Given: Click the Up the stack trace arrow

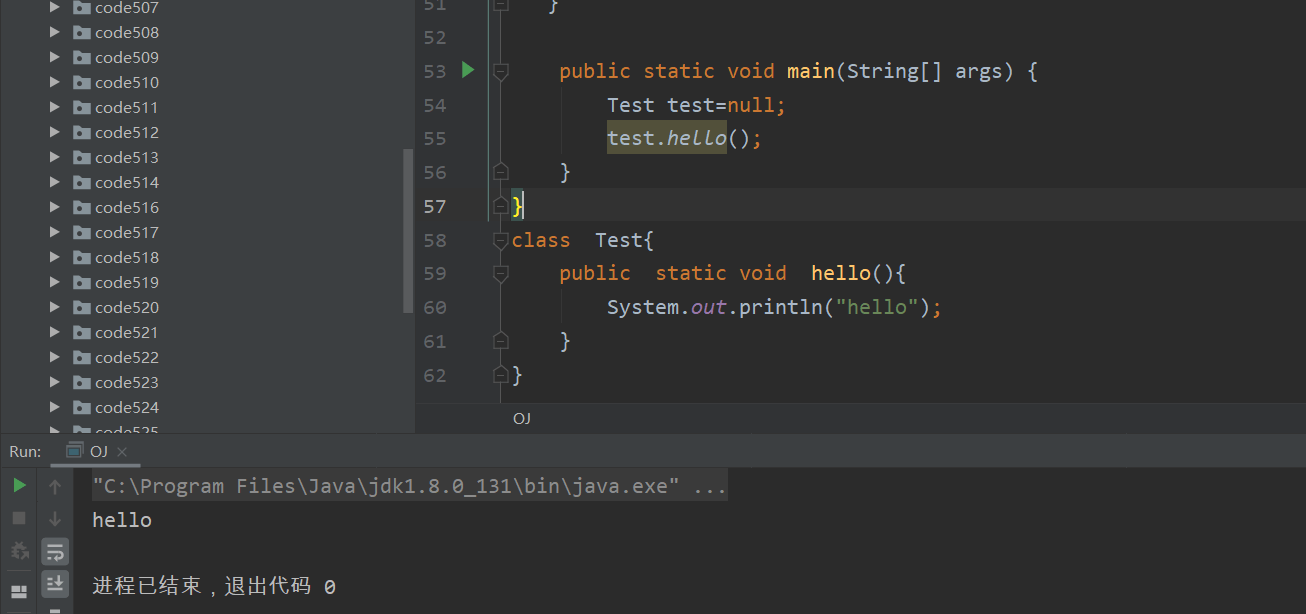Looking at the screenshot, I should (55, 486).
